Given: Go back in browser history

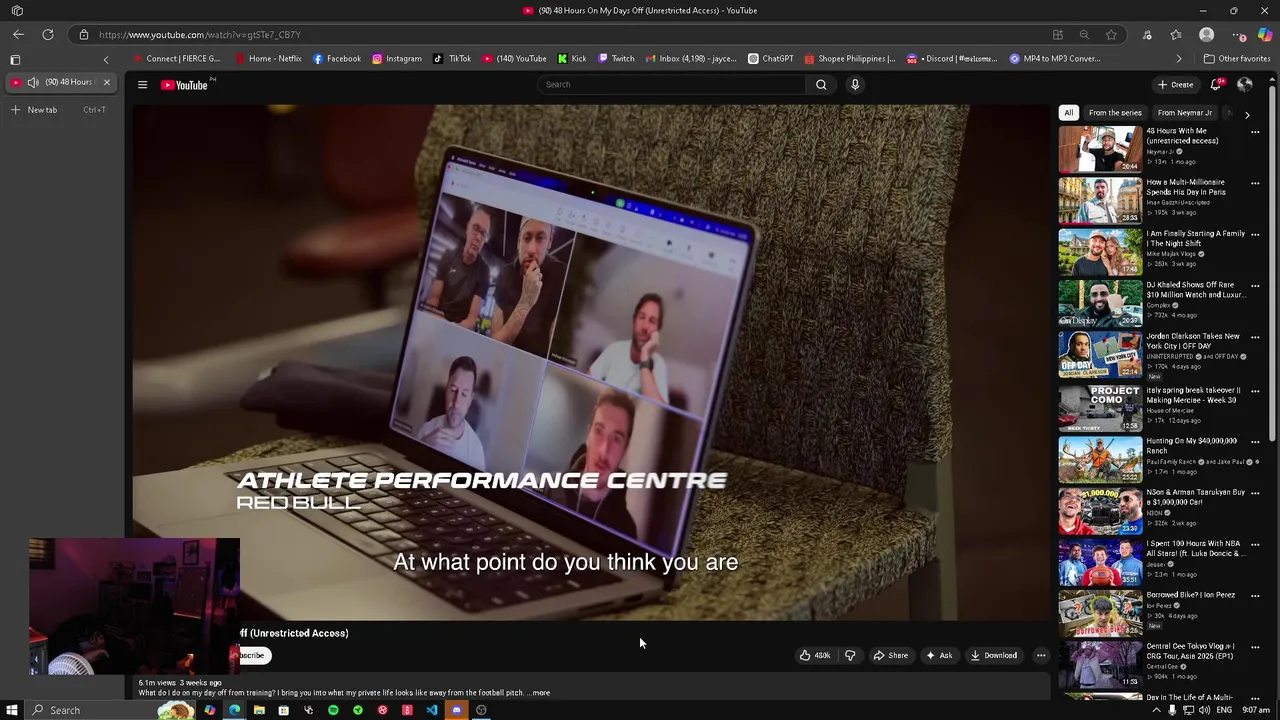Looking at the screenshot, I should [17, 35].
